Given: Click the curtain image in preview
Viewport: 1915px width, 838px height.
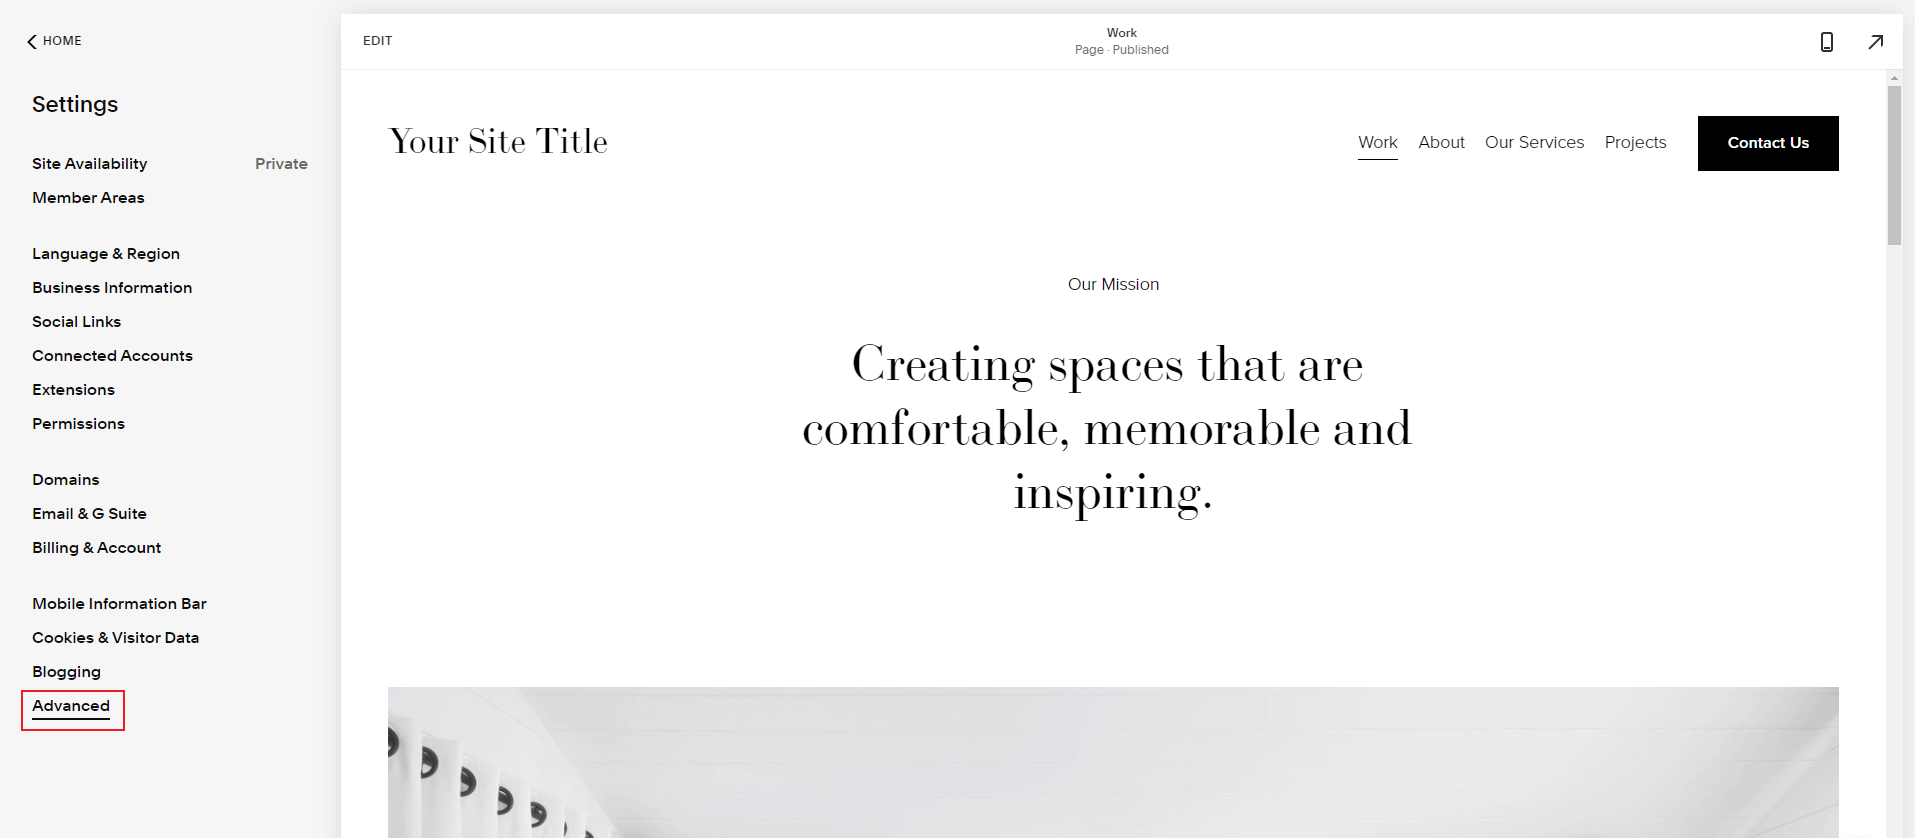Looking at the screenshot, I should (1113, 762).
